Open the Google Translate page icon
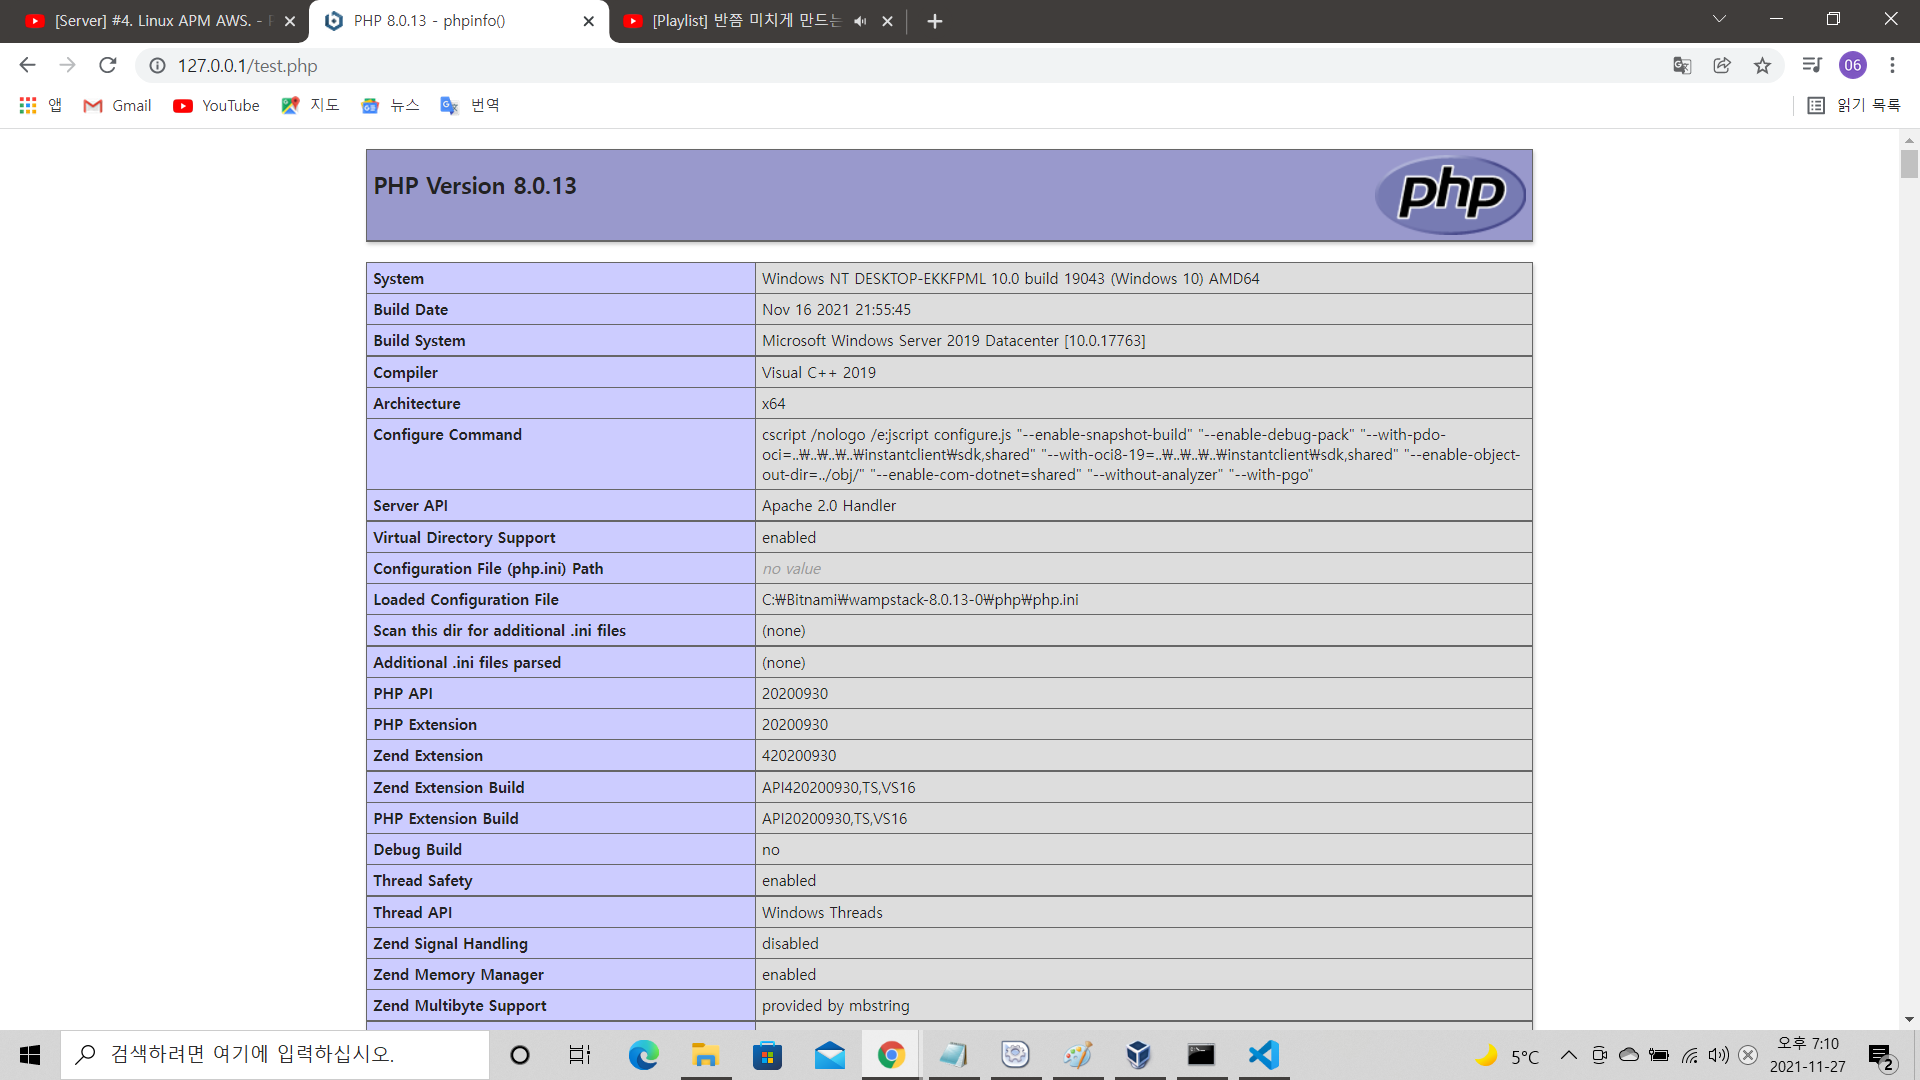This screenshot has height=1080, width=1920. (x=1682, y=65)
